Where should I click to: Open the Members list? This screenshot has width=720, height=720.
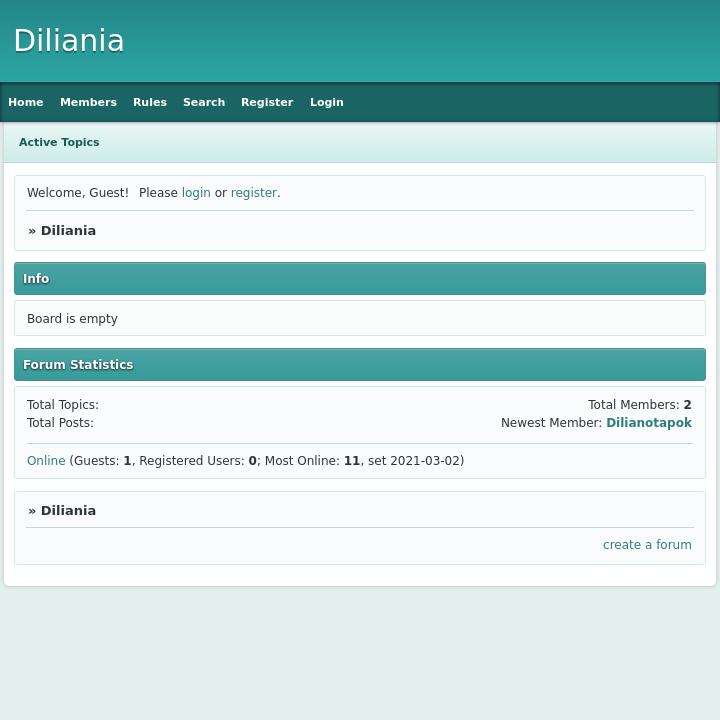(88, 102)
